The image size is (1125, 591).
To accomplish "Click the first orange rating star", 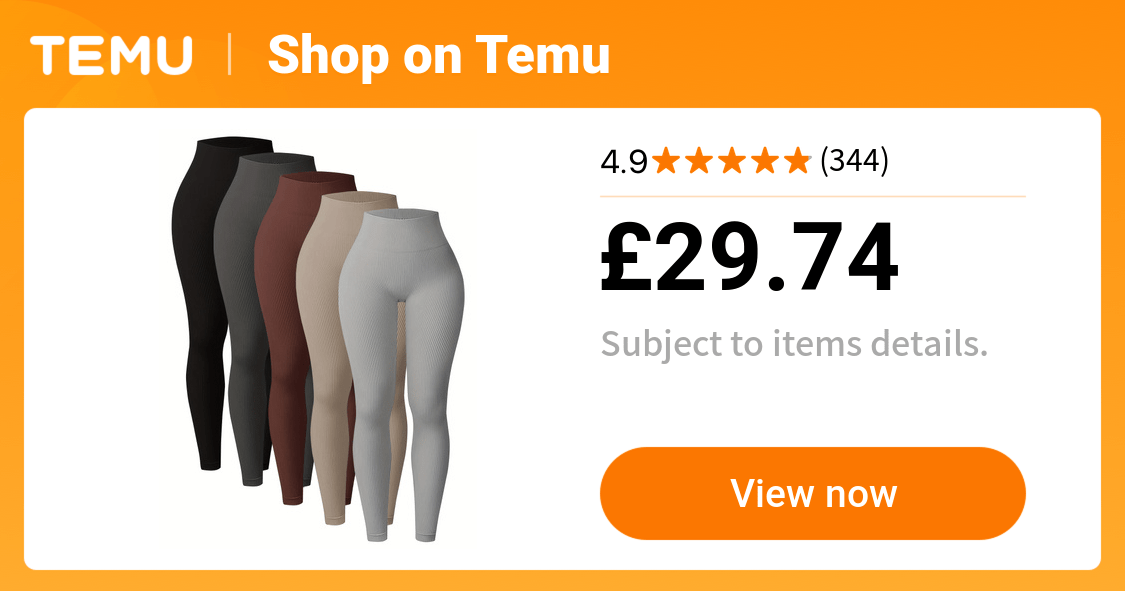I will 666,161.
